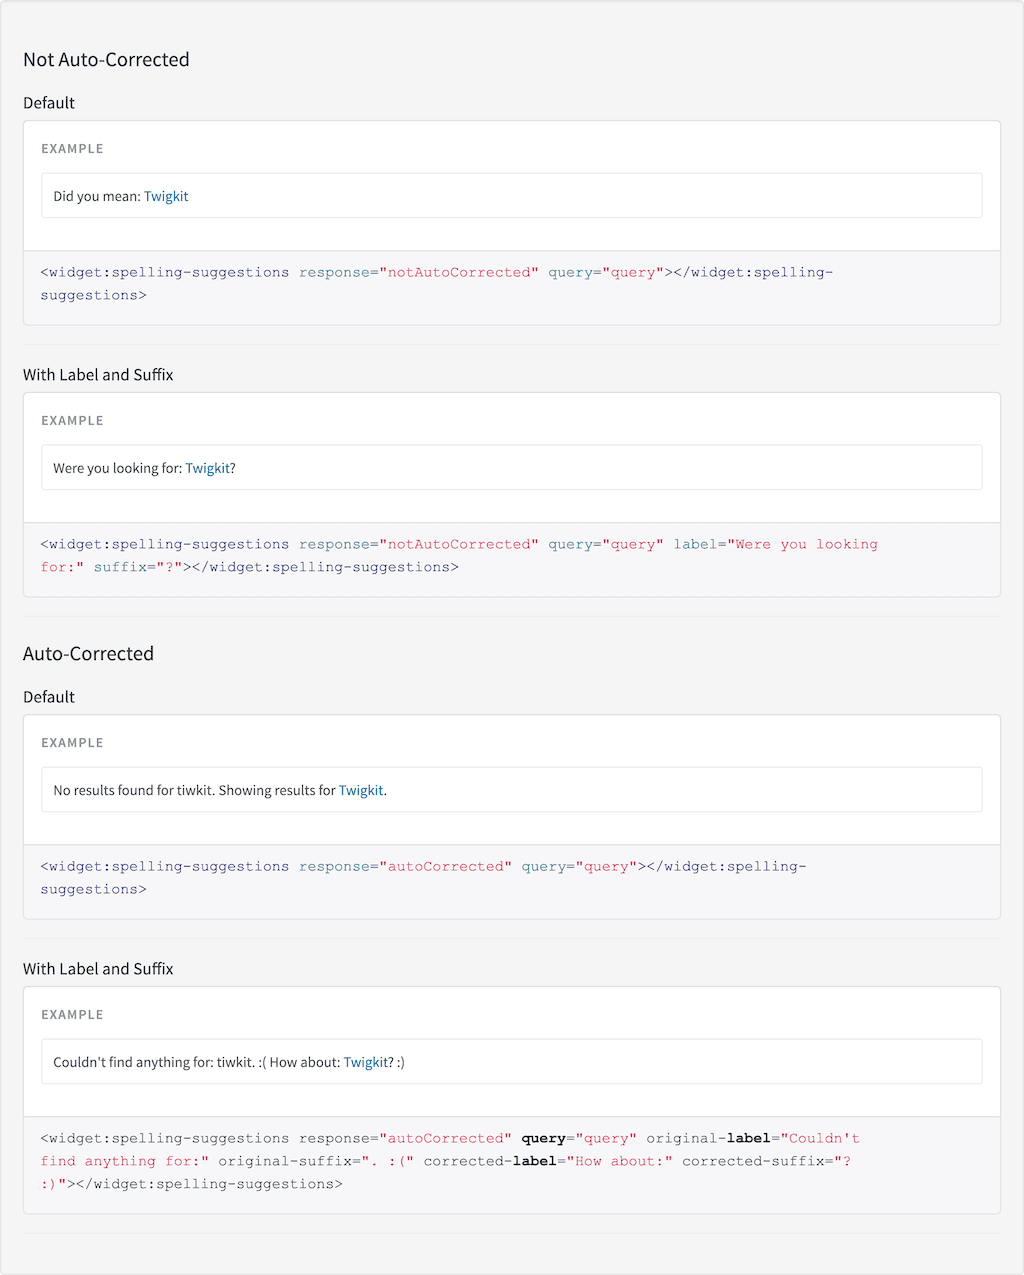Click the "Did you mean:" label text
The width and height of the screenshot is (1024, 1275).
(x=97, y=196)
